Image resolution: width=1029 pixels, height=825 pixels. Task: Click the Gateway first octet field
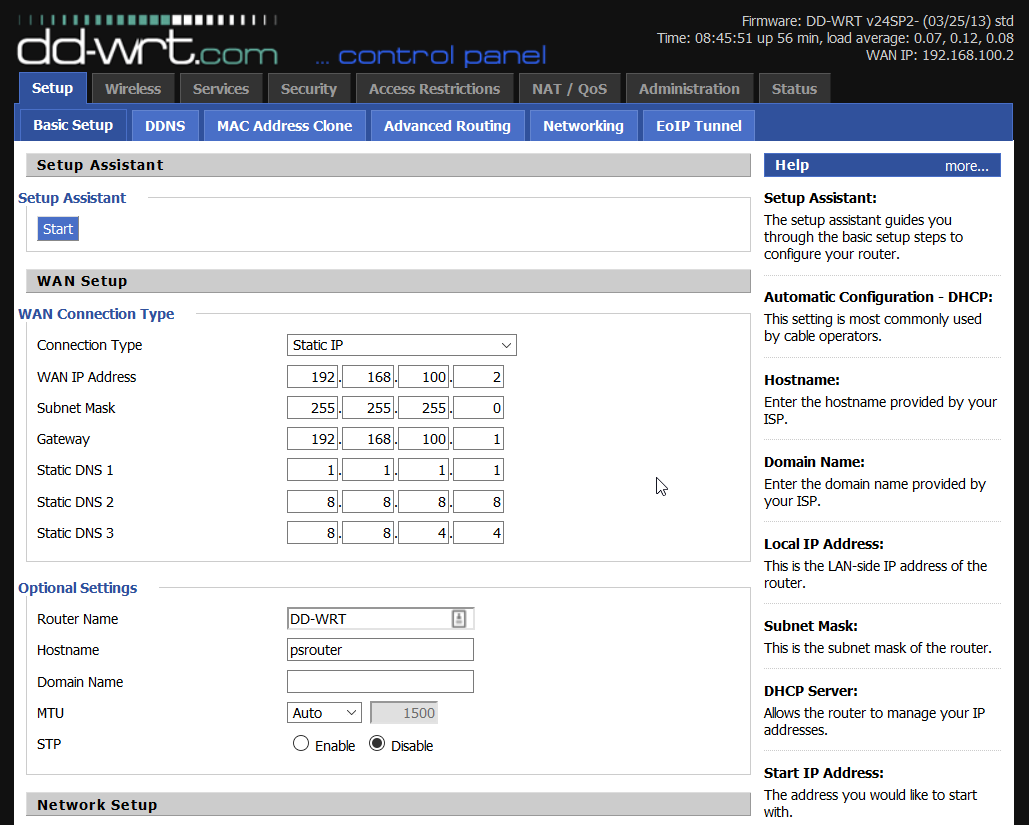[x=312, y=438]
